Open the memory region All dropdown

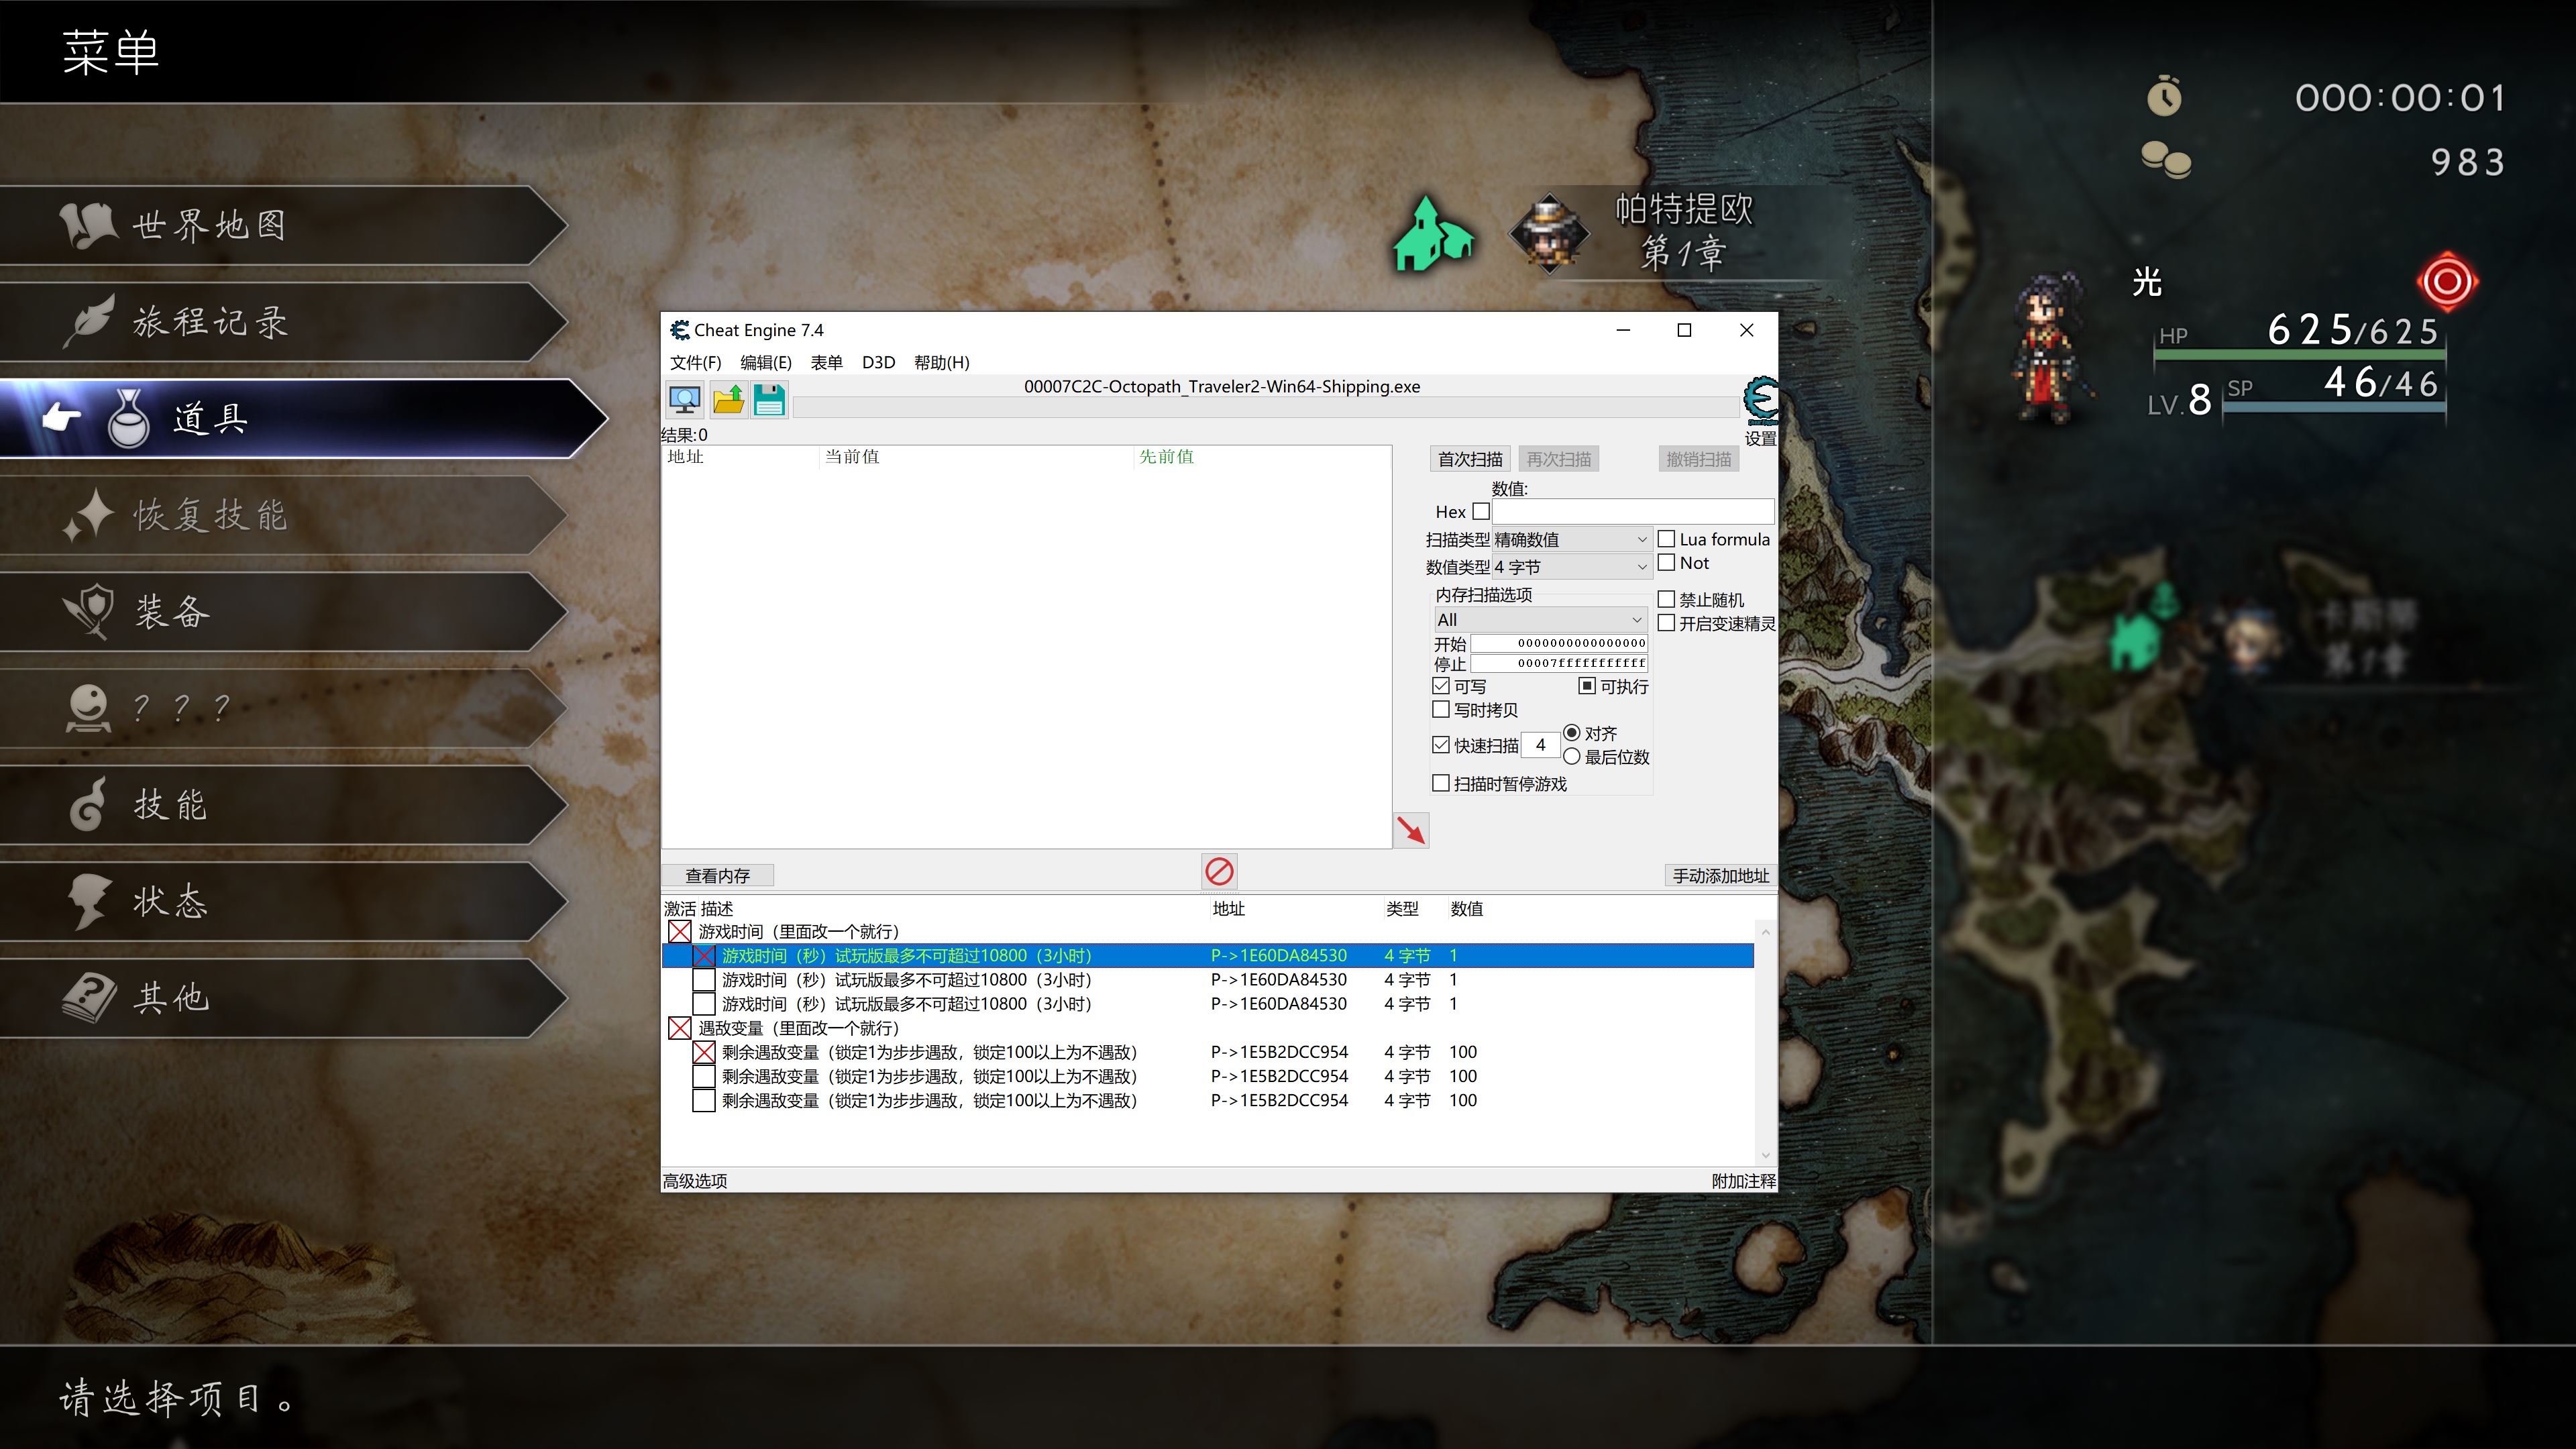pos(1540,620)
